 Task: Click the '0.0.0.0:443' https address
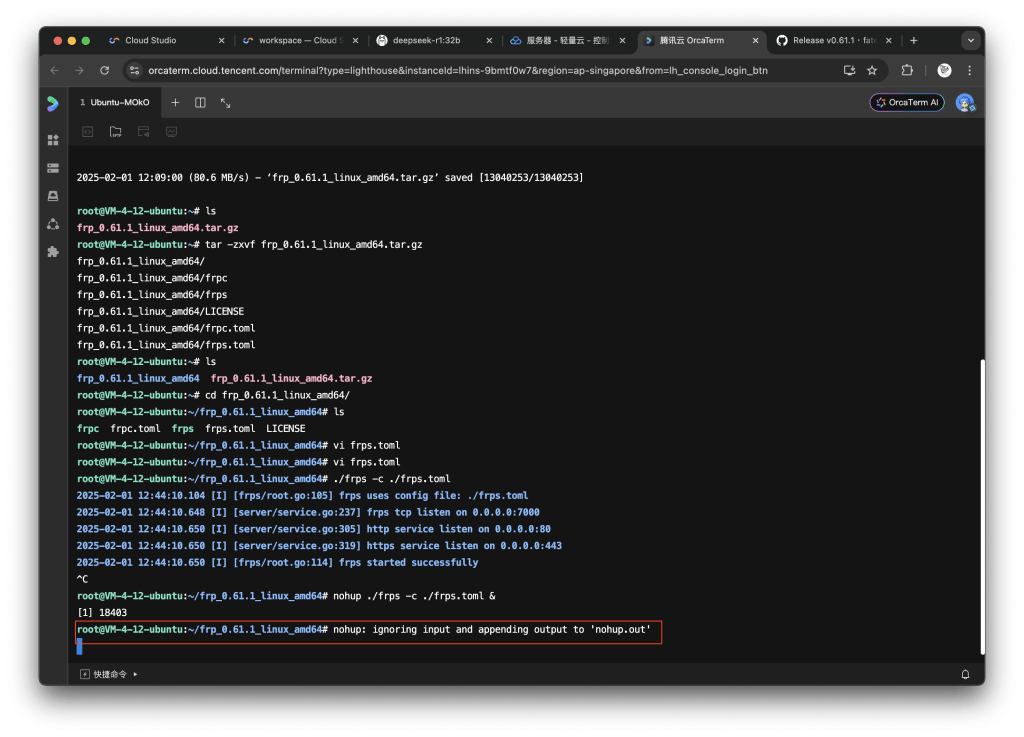531,546
